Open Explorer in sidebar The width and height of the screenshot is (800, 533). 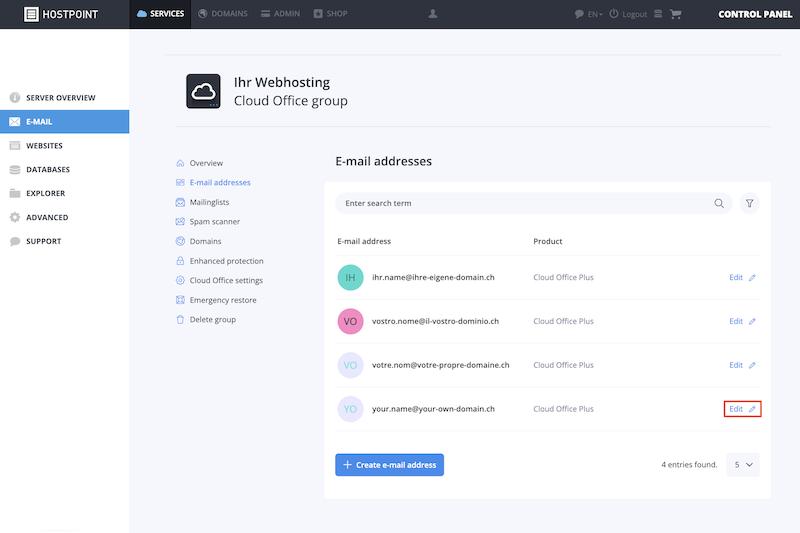coord(64,193)
